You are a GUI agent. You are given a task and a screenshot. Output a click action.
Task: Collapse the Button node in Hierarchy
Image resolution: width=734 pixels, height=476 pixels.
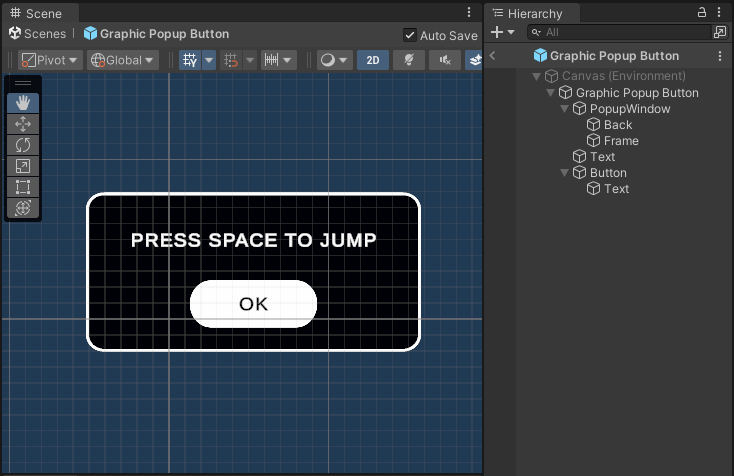(x=565, y=173)
